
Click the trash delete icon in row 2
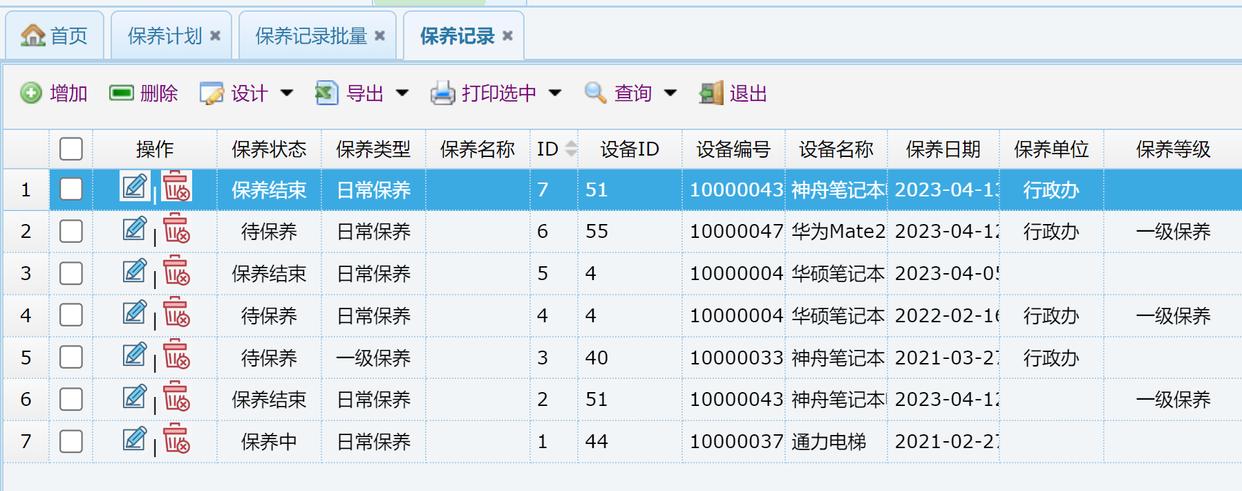click(177, 229)
